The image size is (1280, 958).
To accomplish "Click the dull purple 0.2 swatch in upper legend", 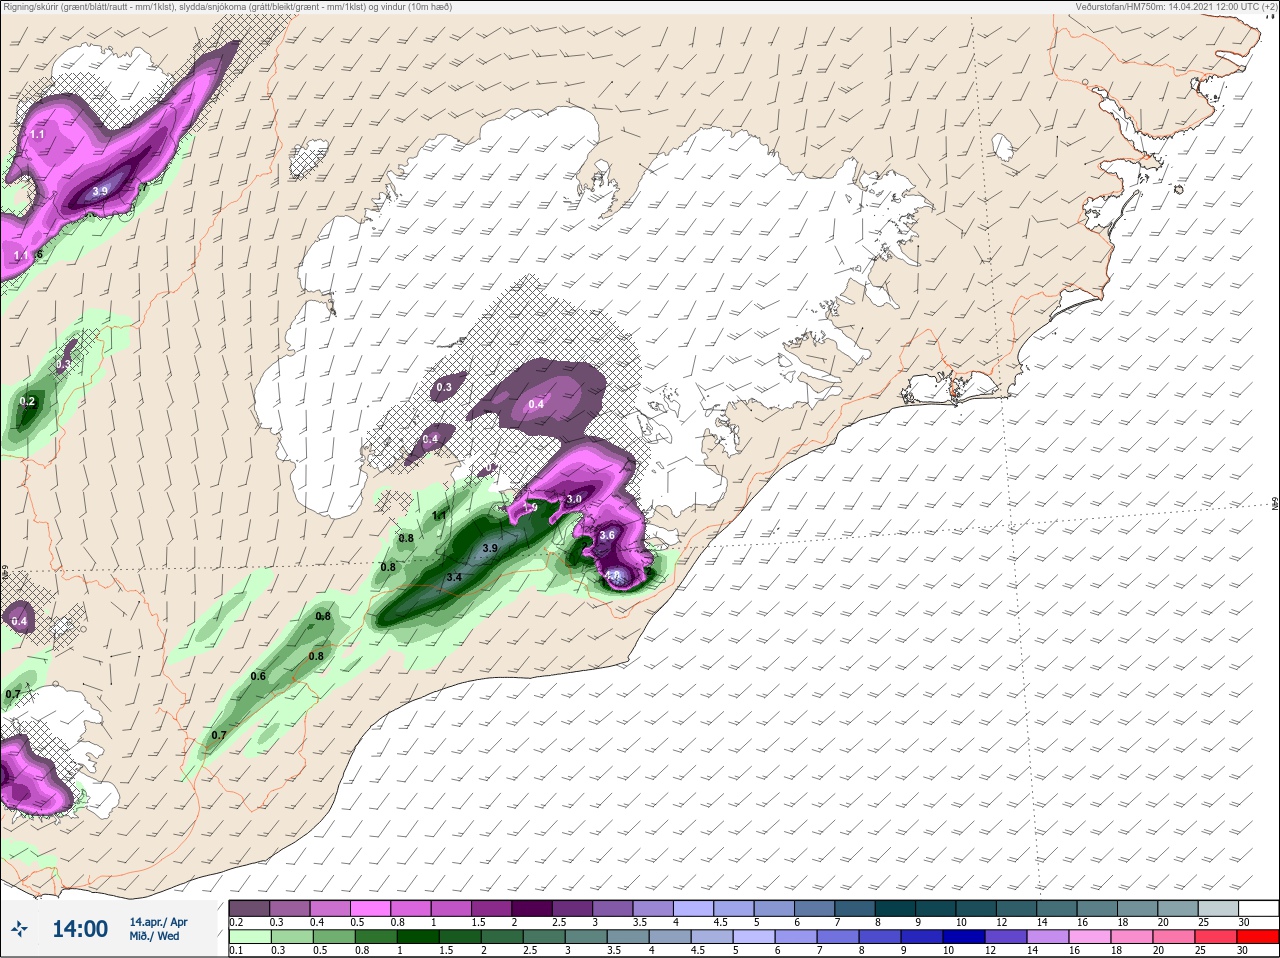I will point(249,908).
